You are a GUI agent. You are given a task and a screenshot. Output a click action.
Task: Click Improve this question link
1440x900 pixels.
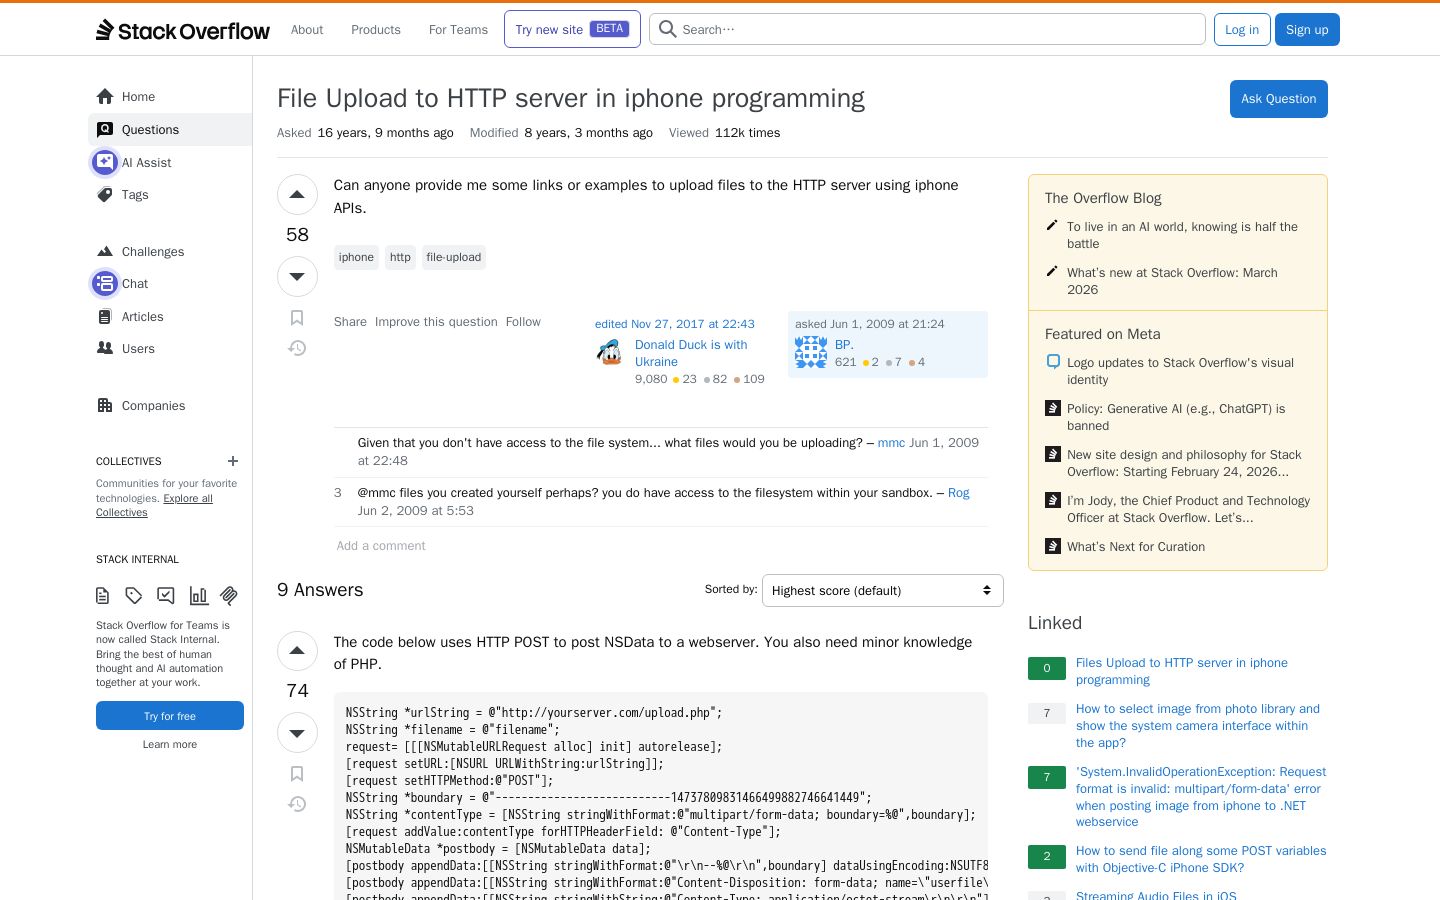tap(436, 322)
